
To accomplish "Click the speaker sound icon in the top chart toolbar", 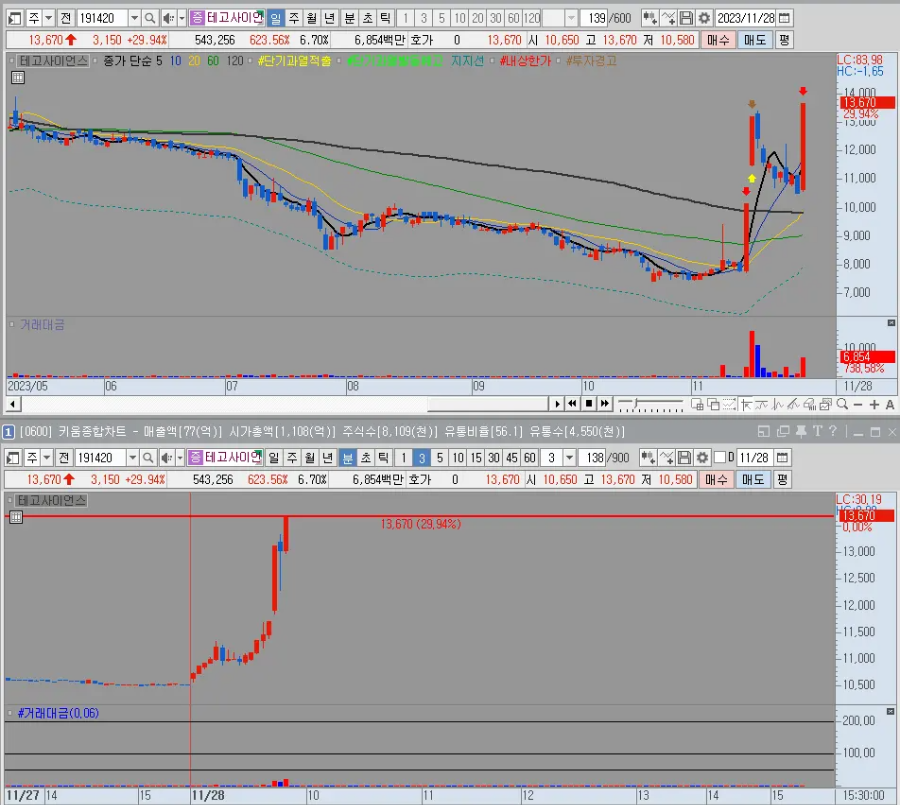I will pyautogui.click(x=168, y=18).
